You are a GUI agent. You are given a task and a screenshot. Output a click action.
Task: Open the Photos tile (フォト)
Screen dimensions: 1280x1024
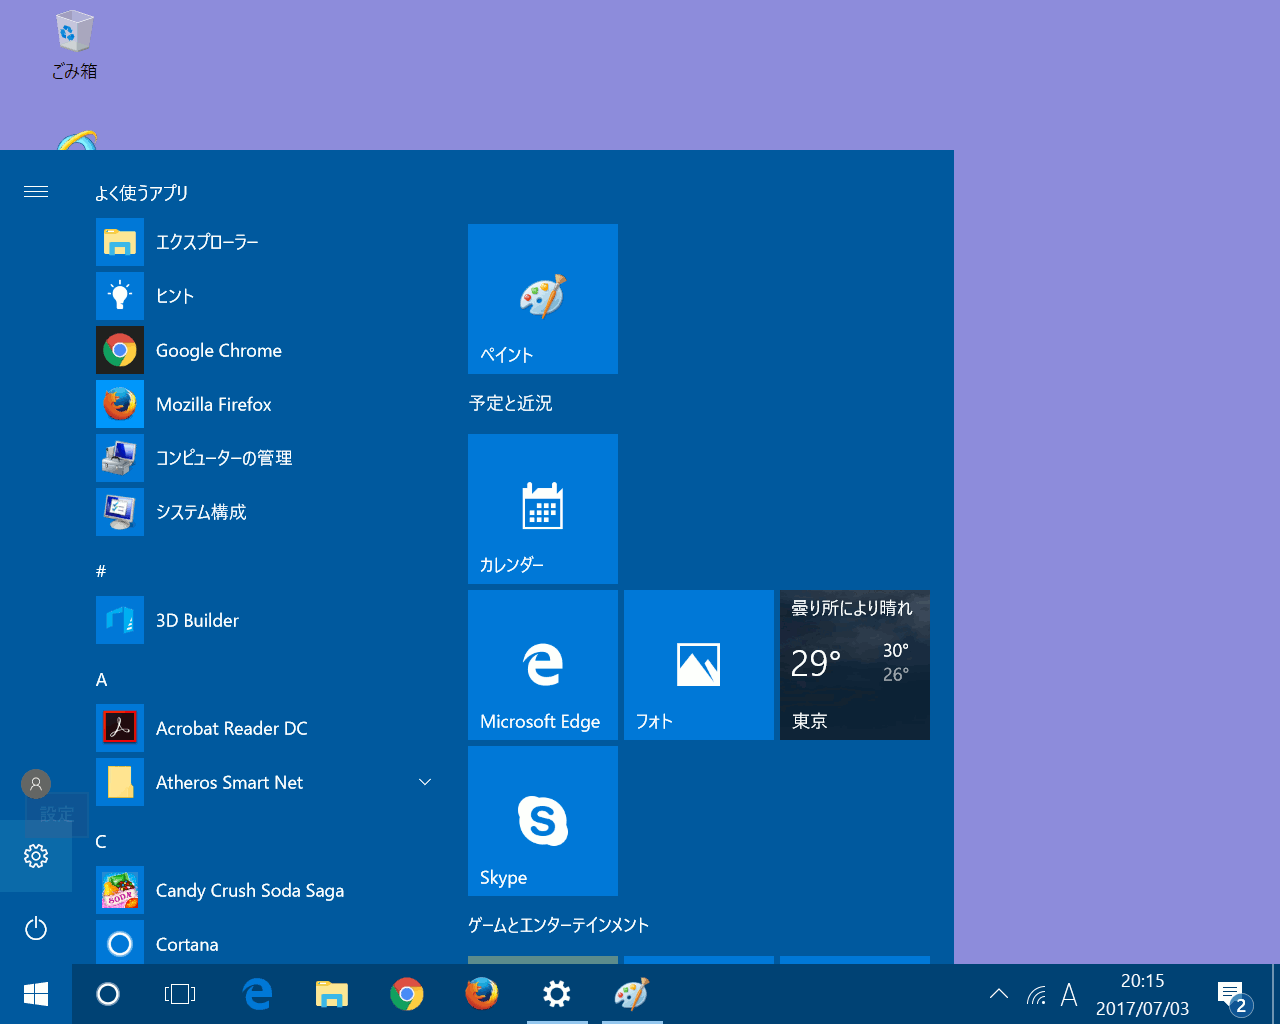[x=699, y=665]
